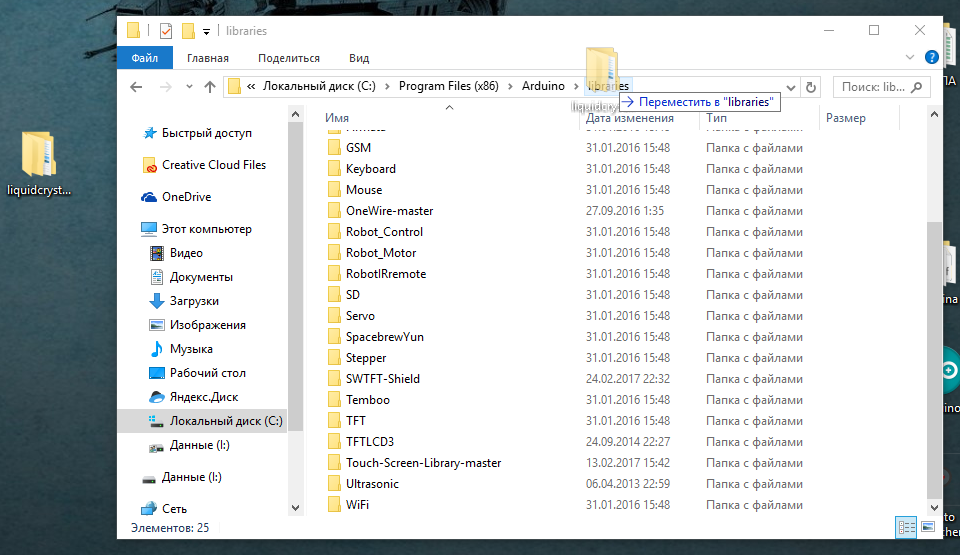Select the Ultrasonic folder name

coord(372,483)
